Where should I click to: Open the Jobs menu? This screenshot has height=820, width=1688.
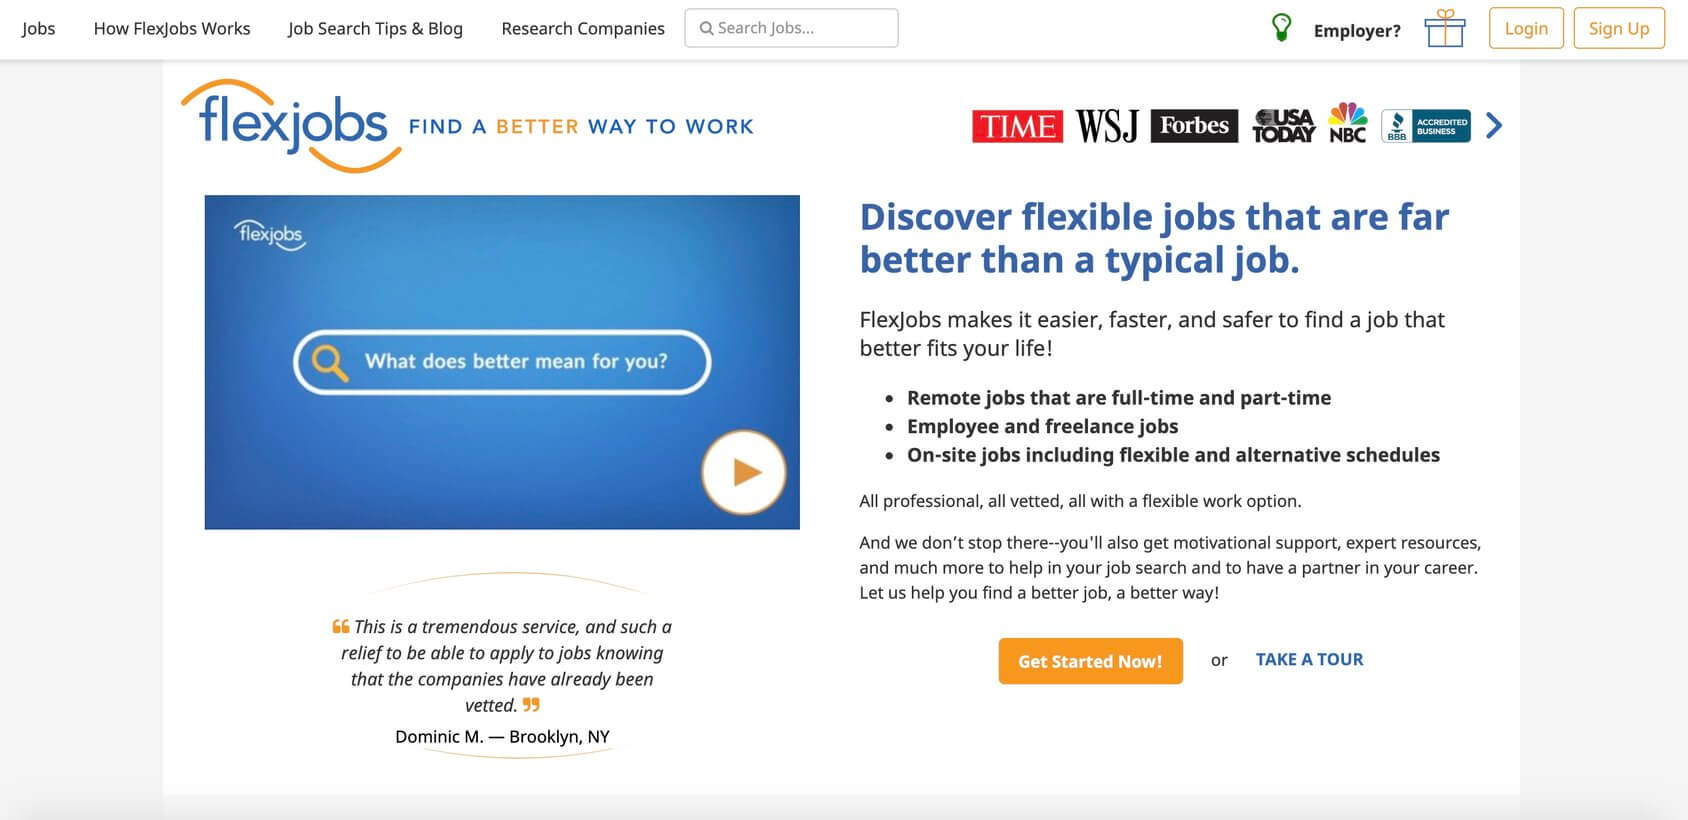coord(39,28)
